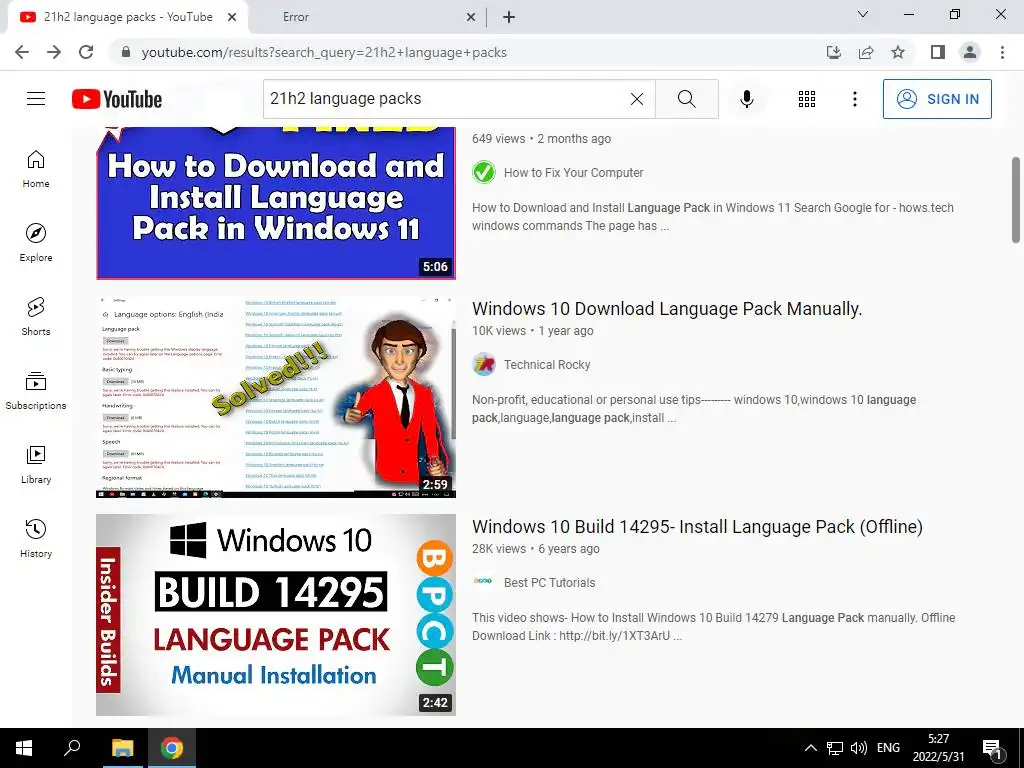Click the Chrome address bar URL
This screenshot has height=768, width=1024.
click(324, 52)
